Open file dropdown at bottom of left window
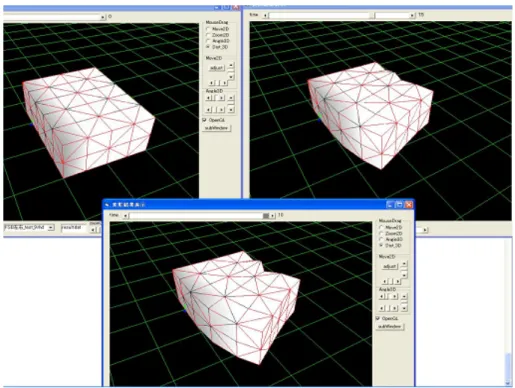 coord(51,227)
